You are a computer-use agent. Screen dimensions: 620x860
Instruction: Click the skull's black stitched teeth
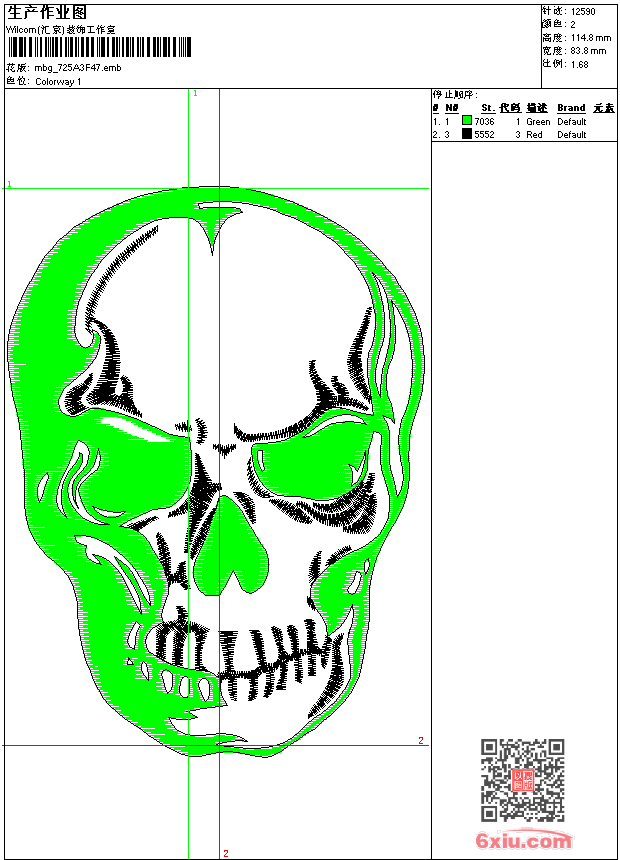(x=240, y=655)
